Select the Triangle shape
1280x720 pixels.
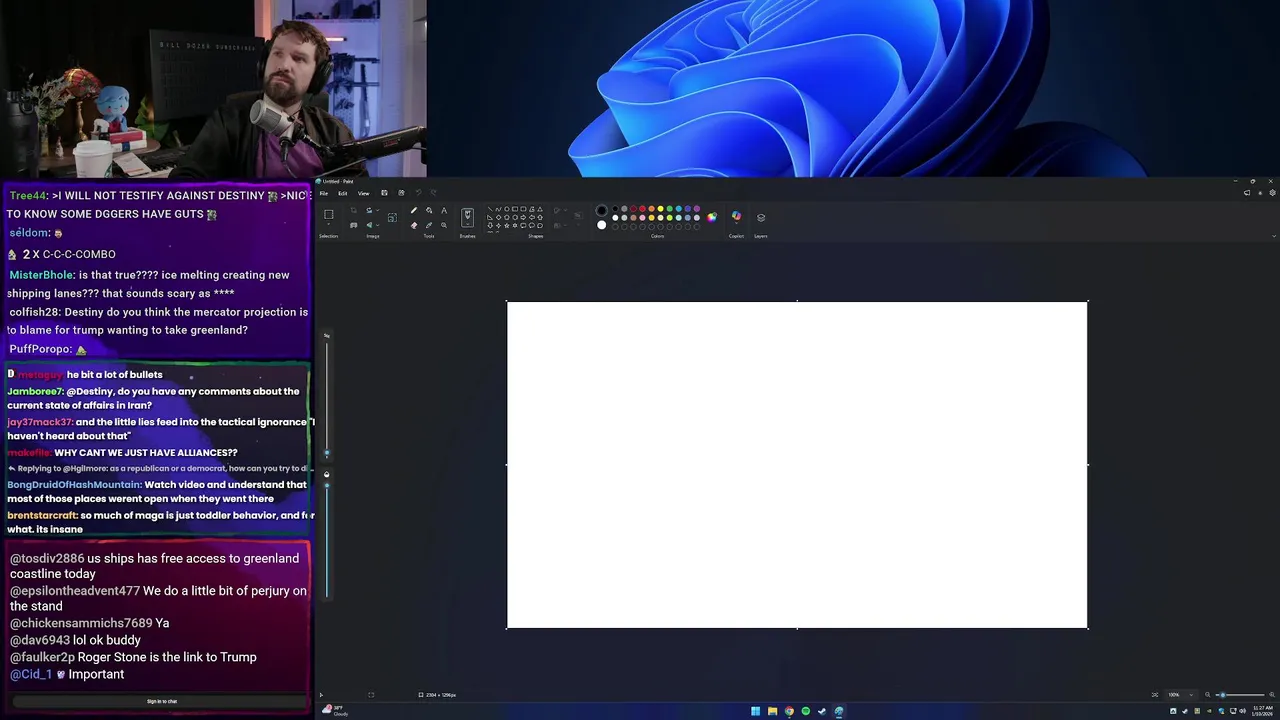[x=540, y=209]
